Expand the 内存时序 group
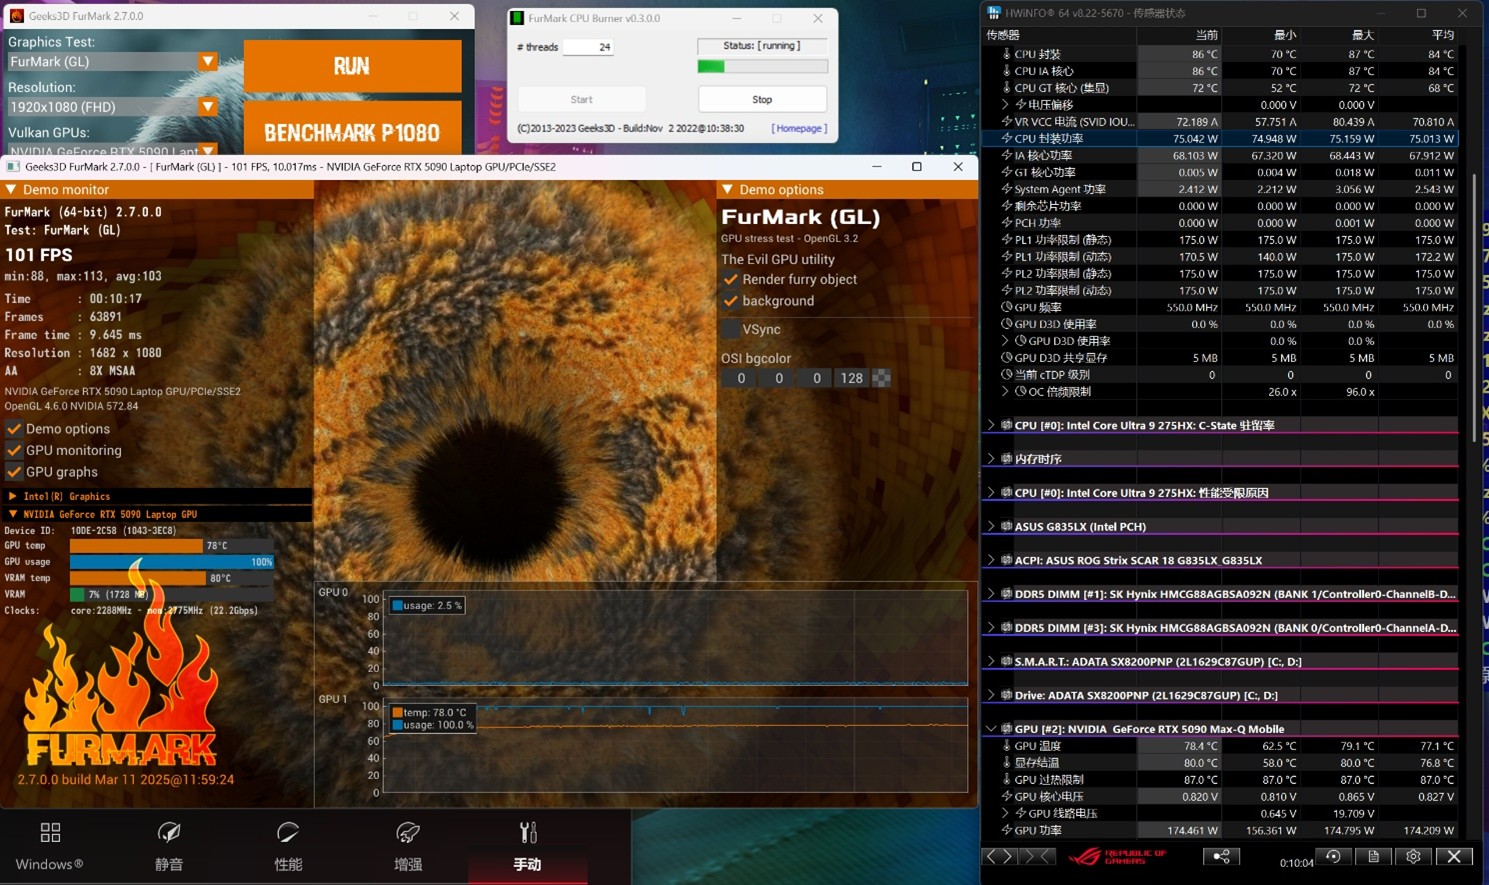Image resolution: width=1489 pixels, height=885 pixels. point(991,459)
